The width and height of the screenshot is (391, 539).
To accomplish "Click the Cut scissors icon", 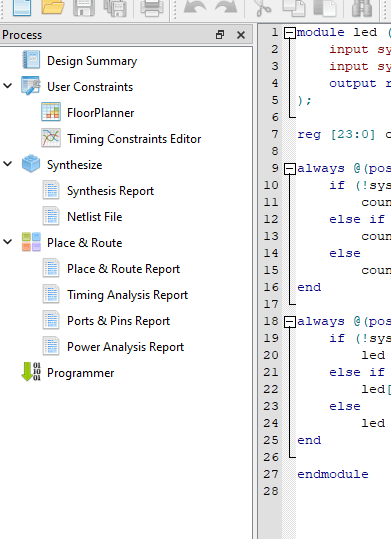I will [263, 8].
